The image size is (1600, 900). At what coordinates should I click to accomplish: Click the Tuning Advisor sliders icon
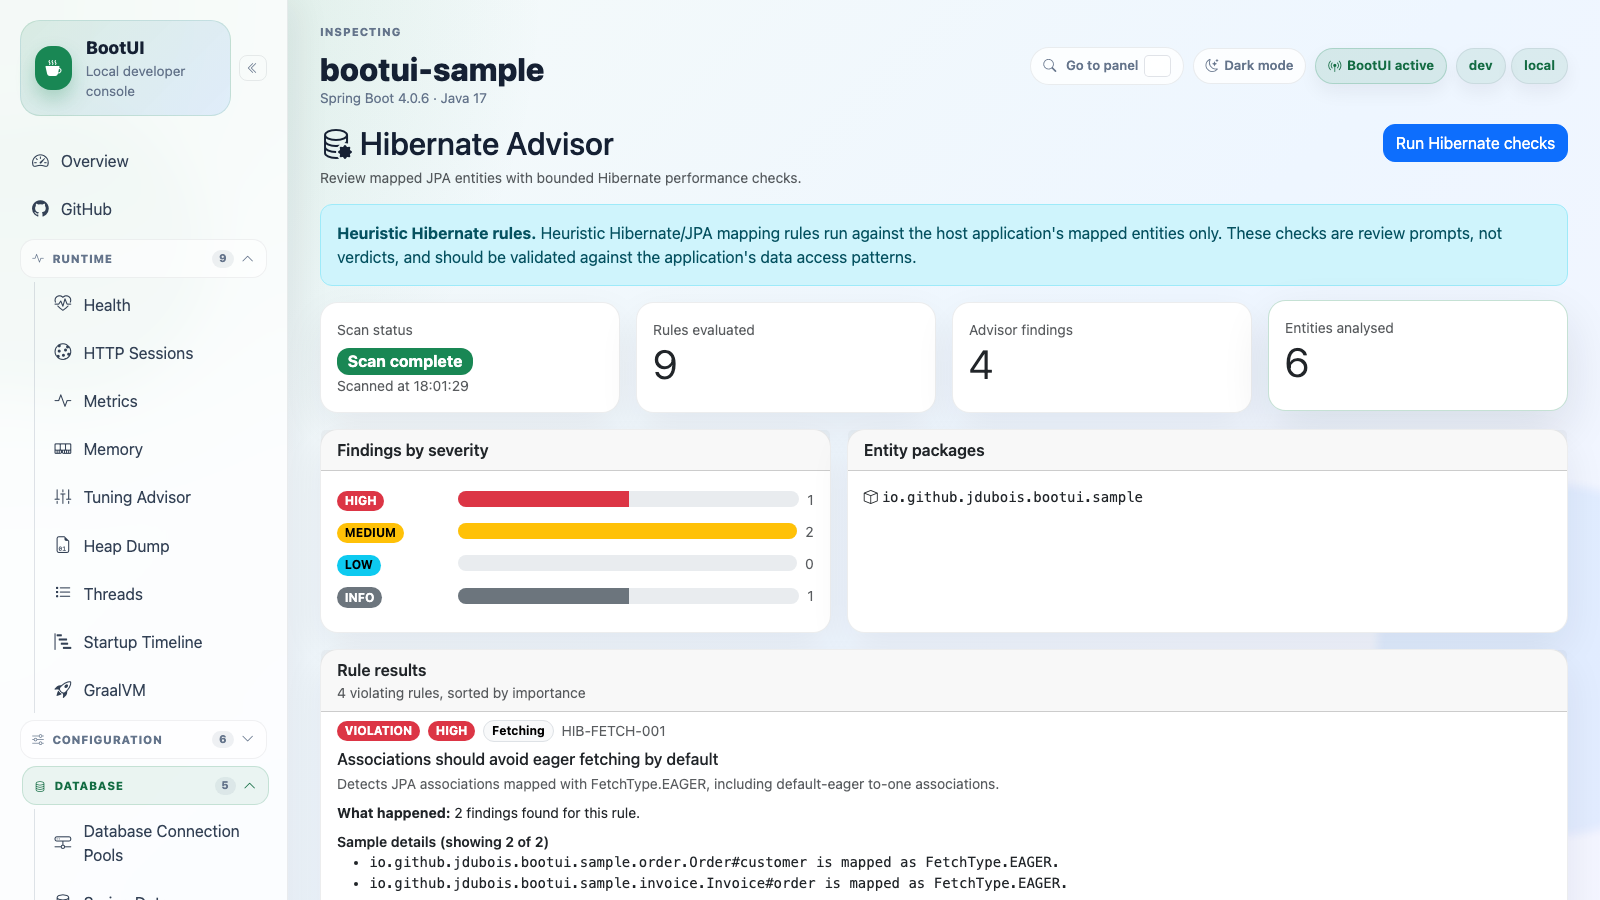click(63, 497)
